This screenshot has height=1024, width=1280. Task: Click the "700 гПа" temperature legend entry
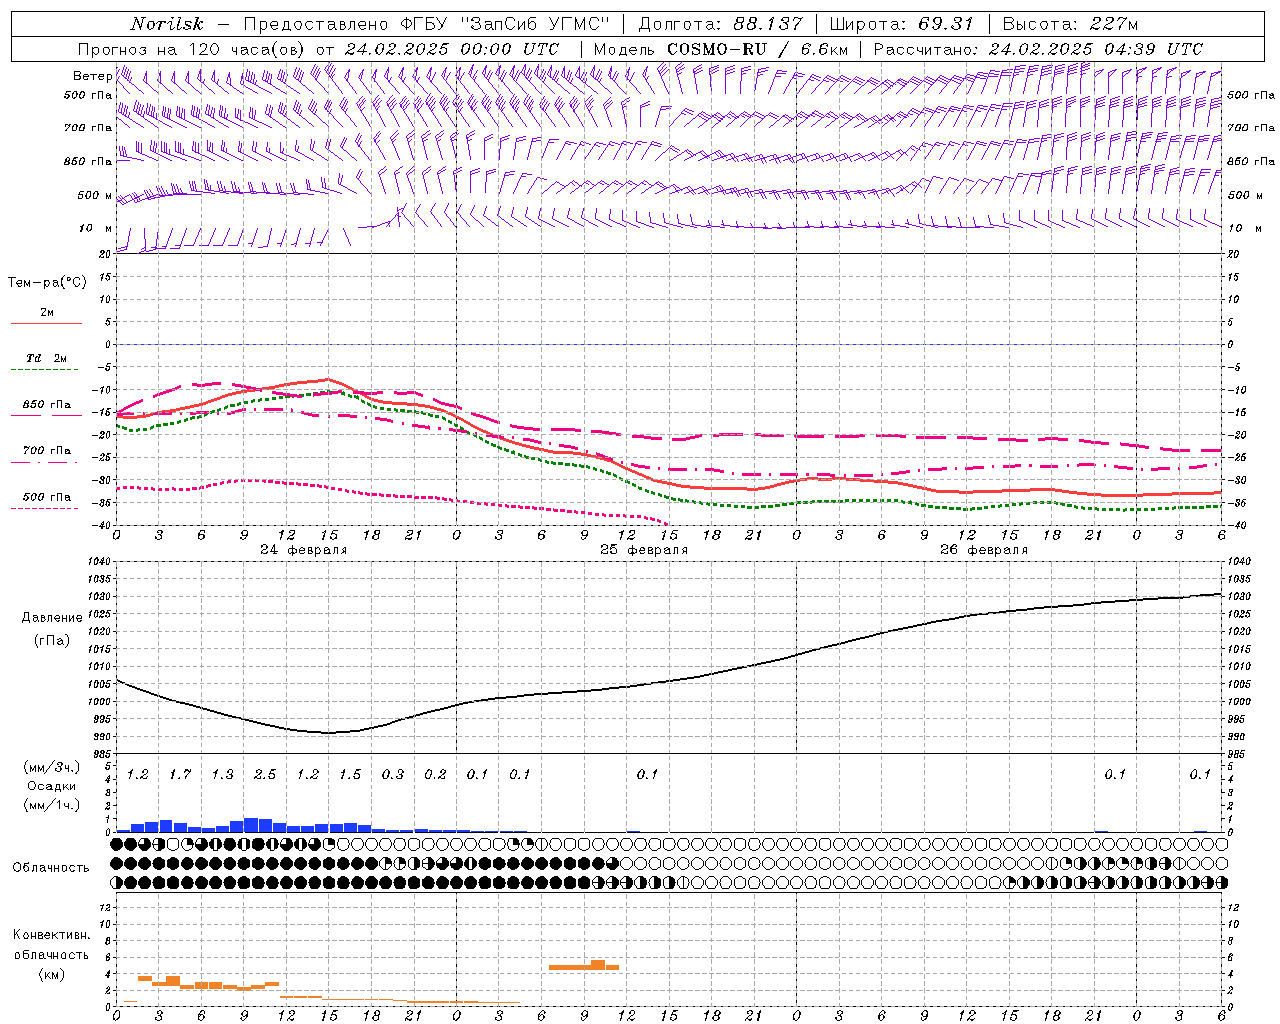point(47,451)
